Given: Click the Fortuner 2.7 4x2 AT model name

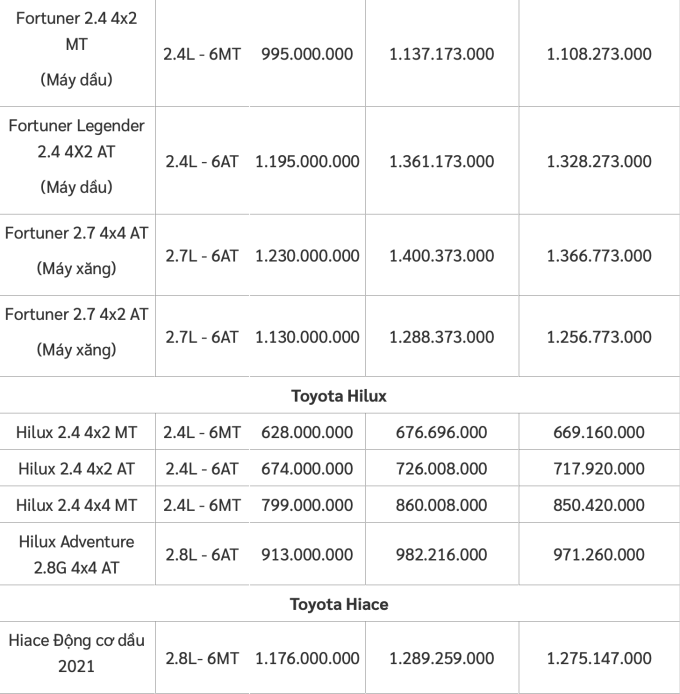Looking at the screenshot, I should (x=76, y=314).
